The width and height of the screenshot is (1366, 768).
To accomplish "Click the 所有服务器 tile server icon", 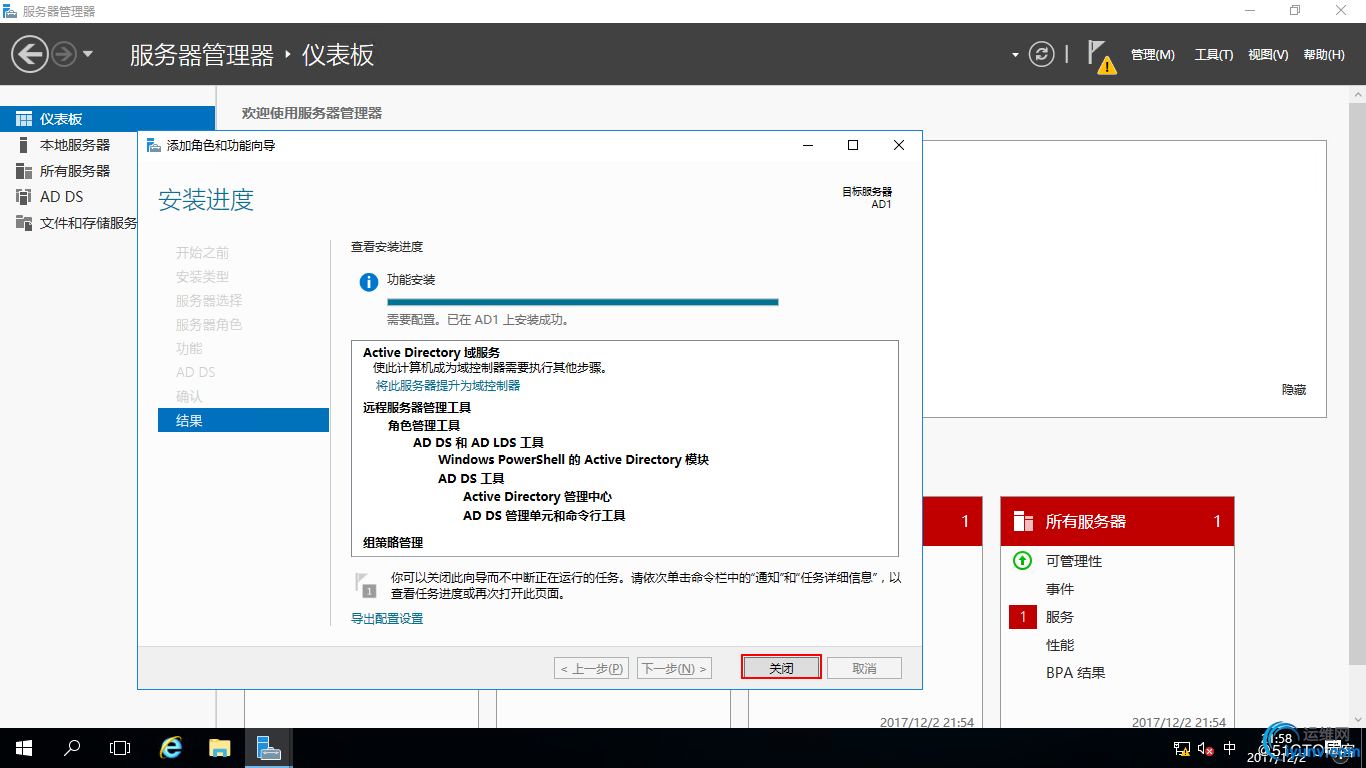I will click(1023, 521).
